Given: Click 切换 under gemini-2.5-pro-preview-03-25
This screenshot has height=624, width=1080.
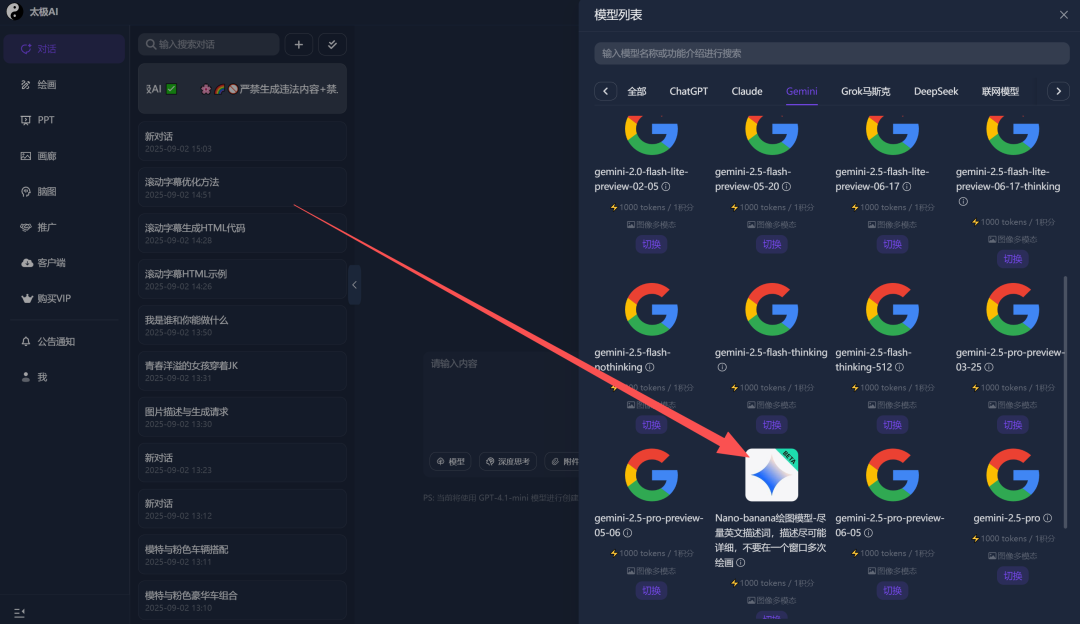Looking at the screenshot, I should (1012, 425).
